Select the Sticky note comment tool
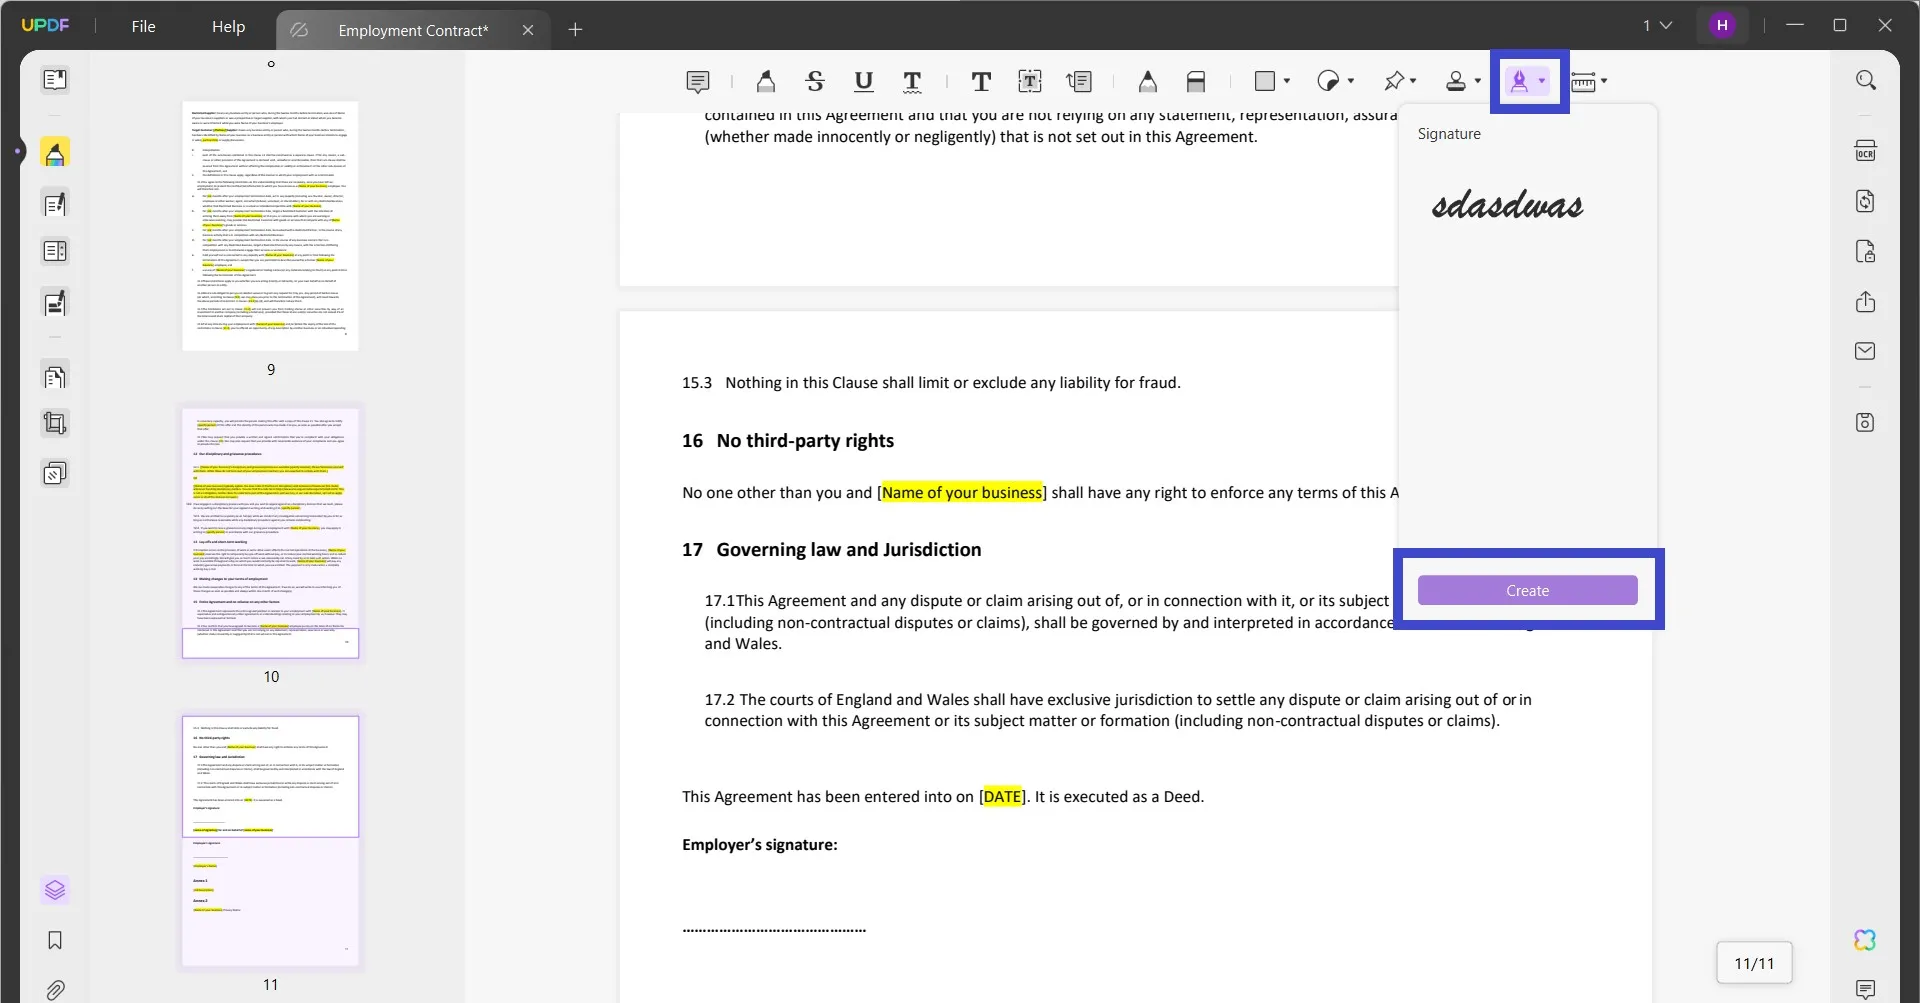 698,81
